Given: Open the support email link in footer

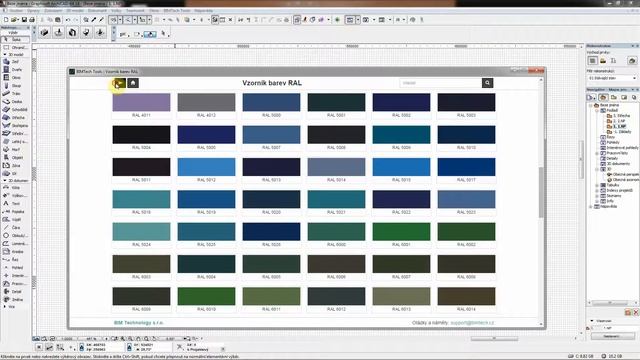Looking at the screenshot, I should coord(472,322).
